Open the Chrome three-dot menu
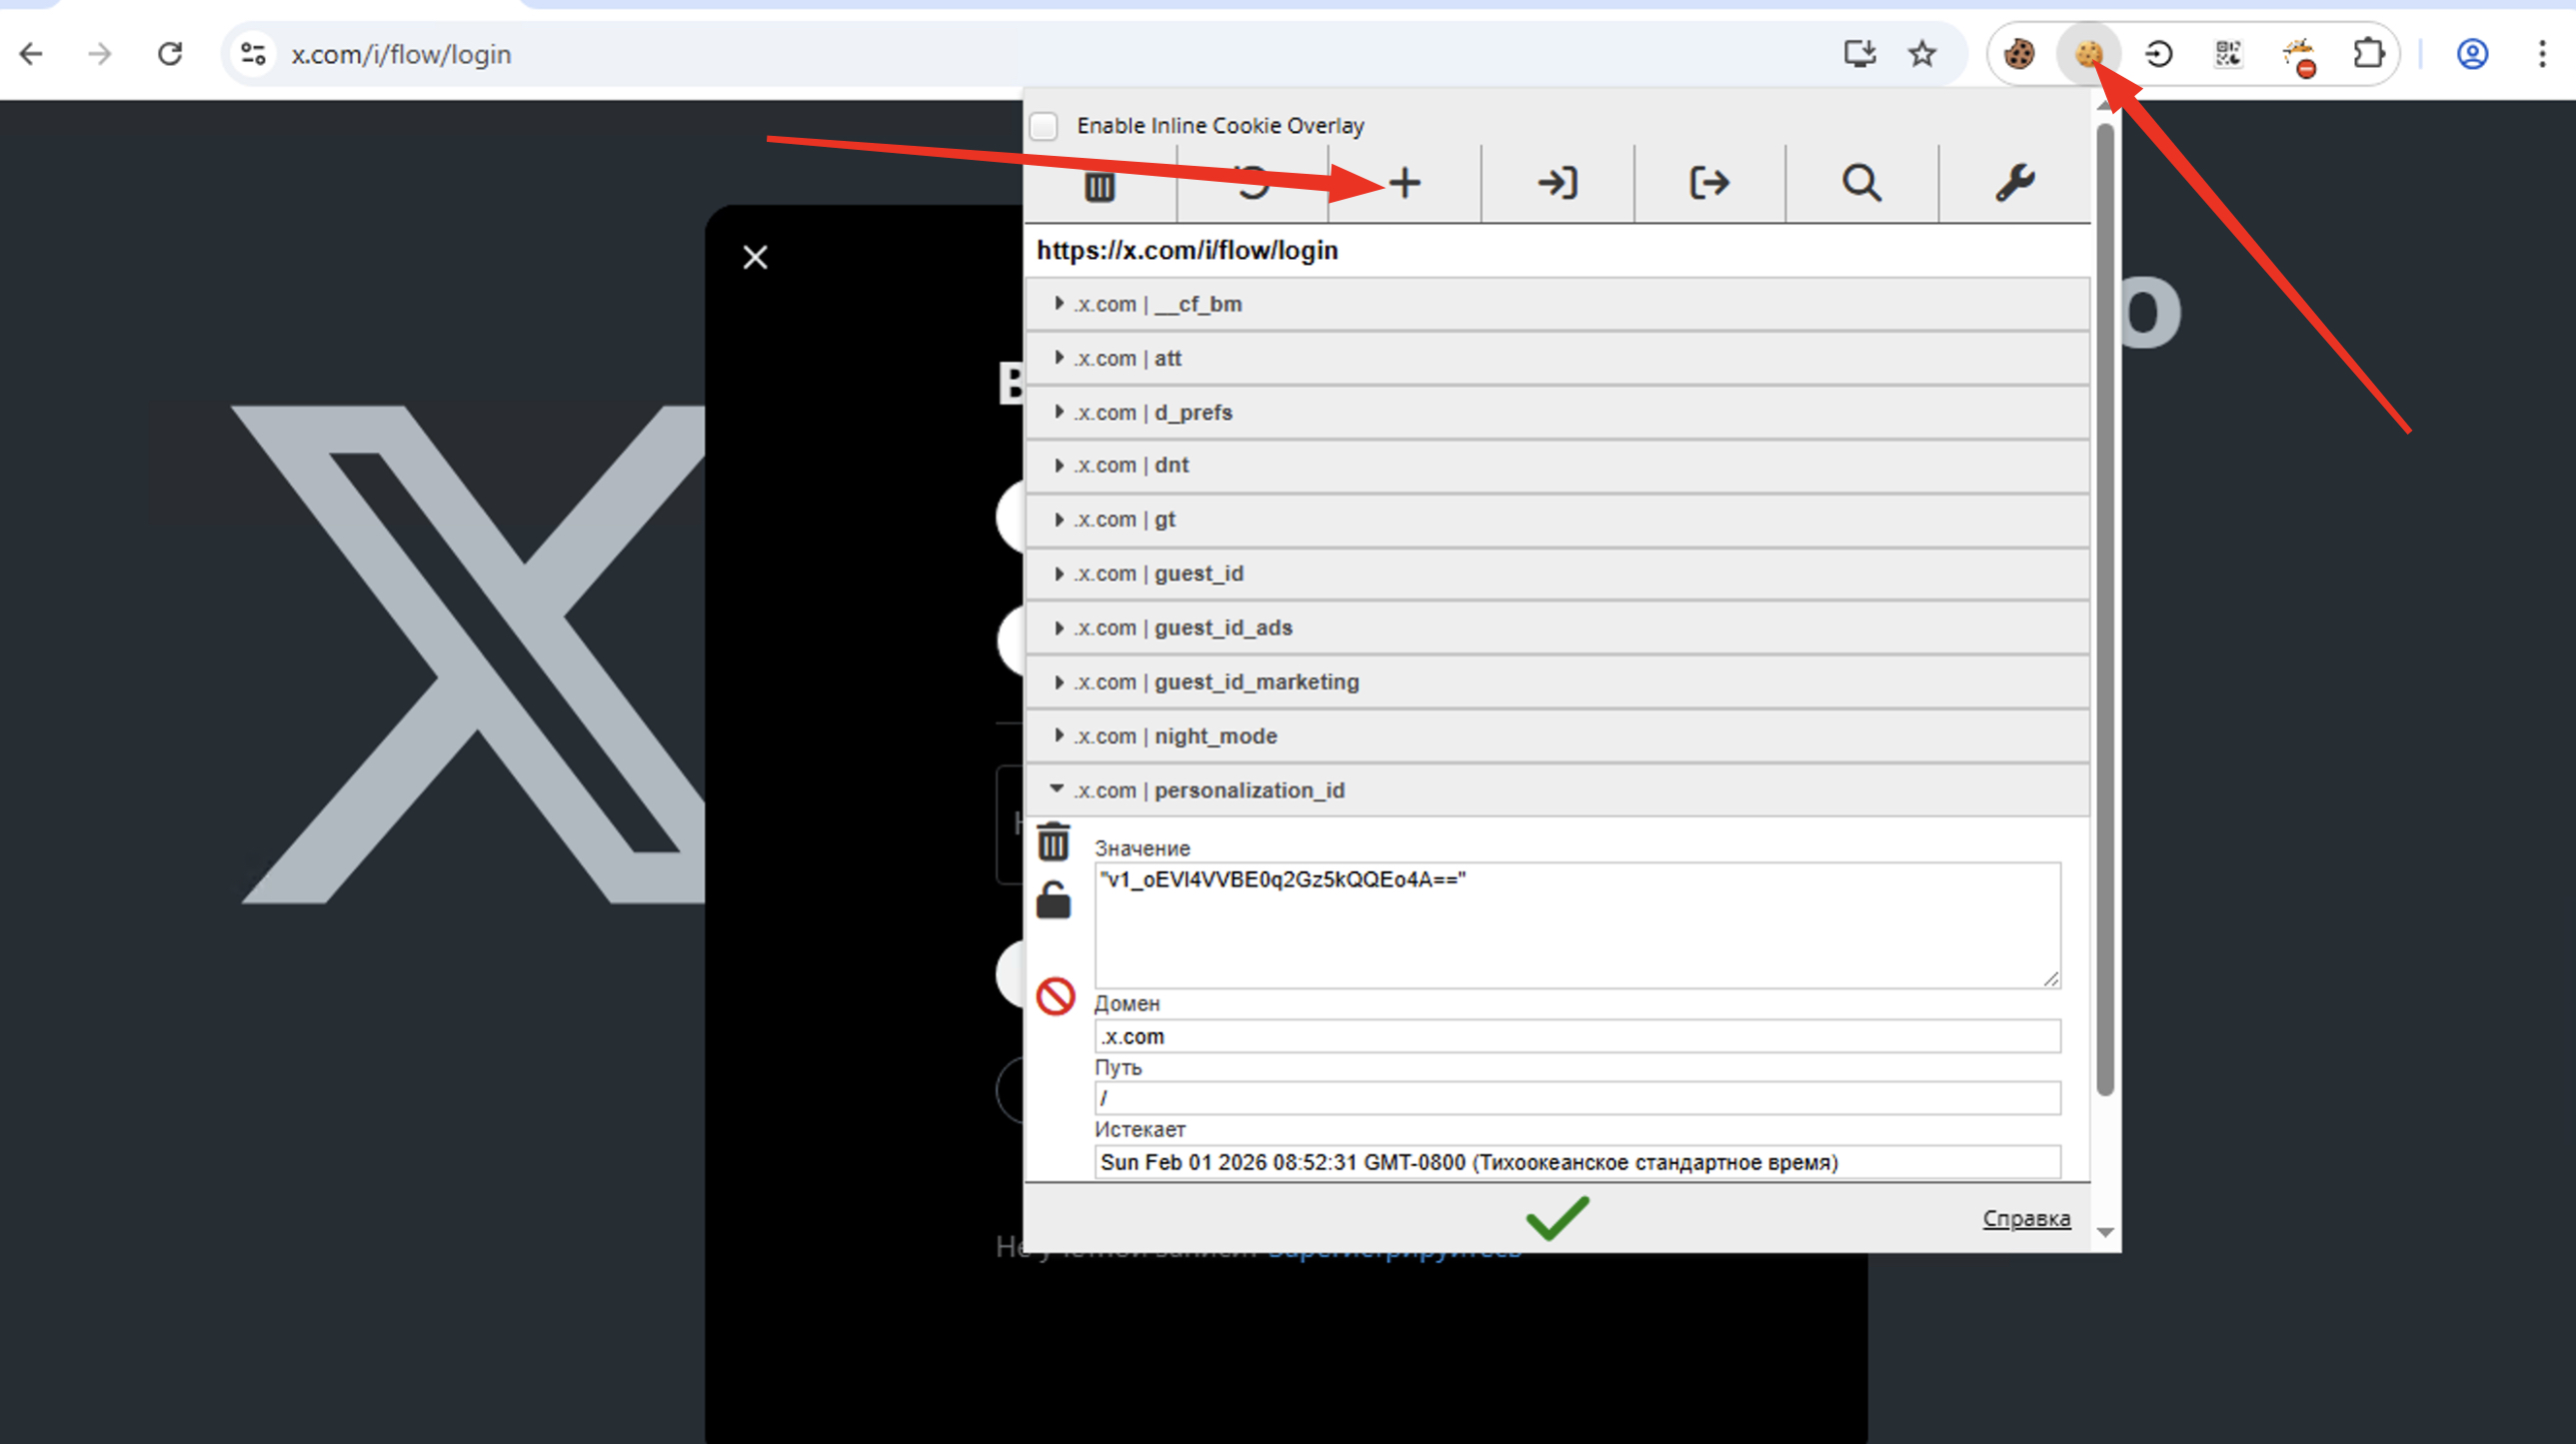 point(2541,54)
